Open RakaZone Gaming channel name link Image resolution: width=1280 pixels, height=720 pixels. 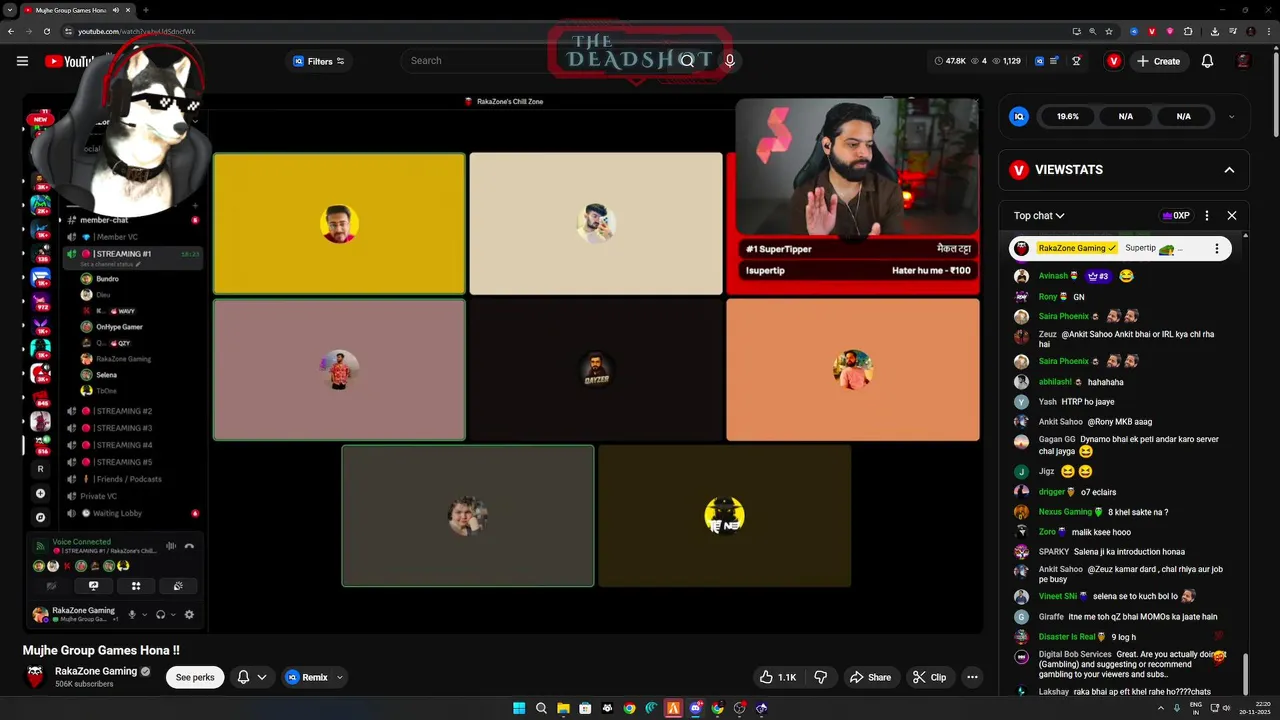pos(96,671)
